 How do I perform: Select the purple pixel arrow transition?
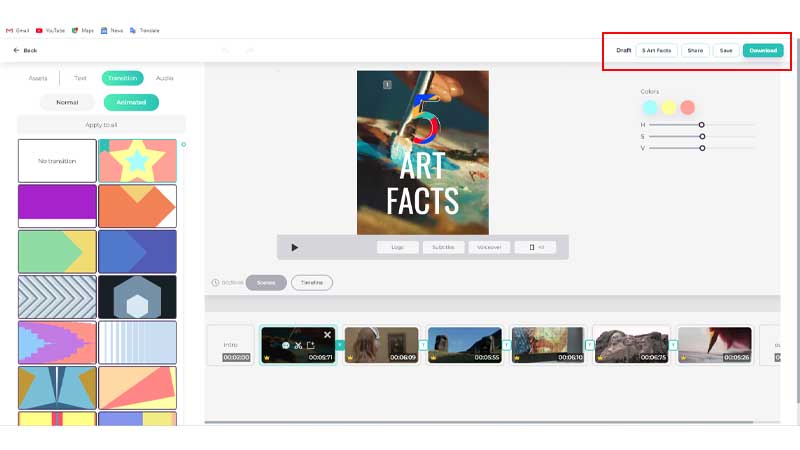[x=57, y=342]
